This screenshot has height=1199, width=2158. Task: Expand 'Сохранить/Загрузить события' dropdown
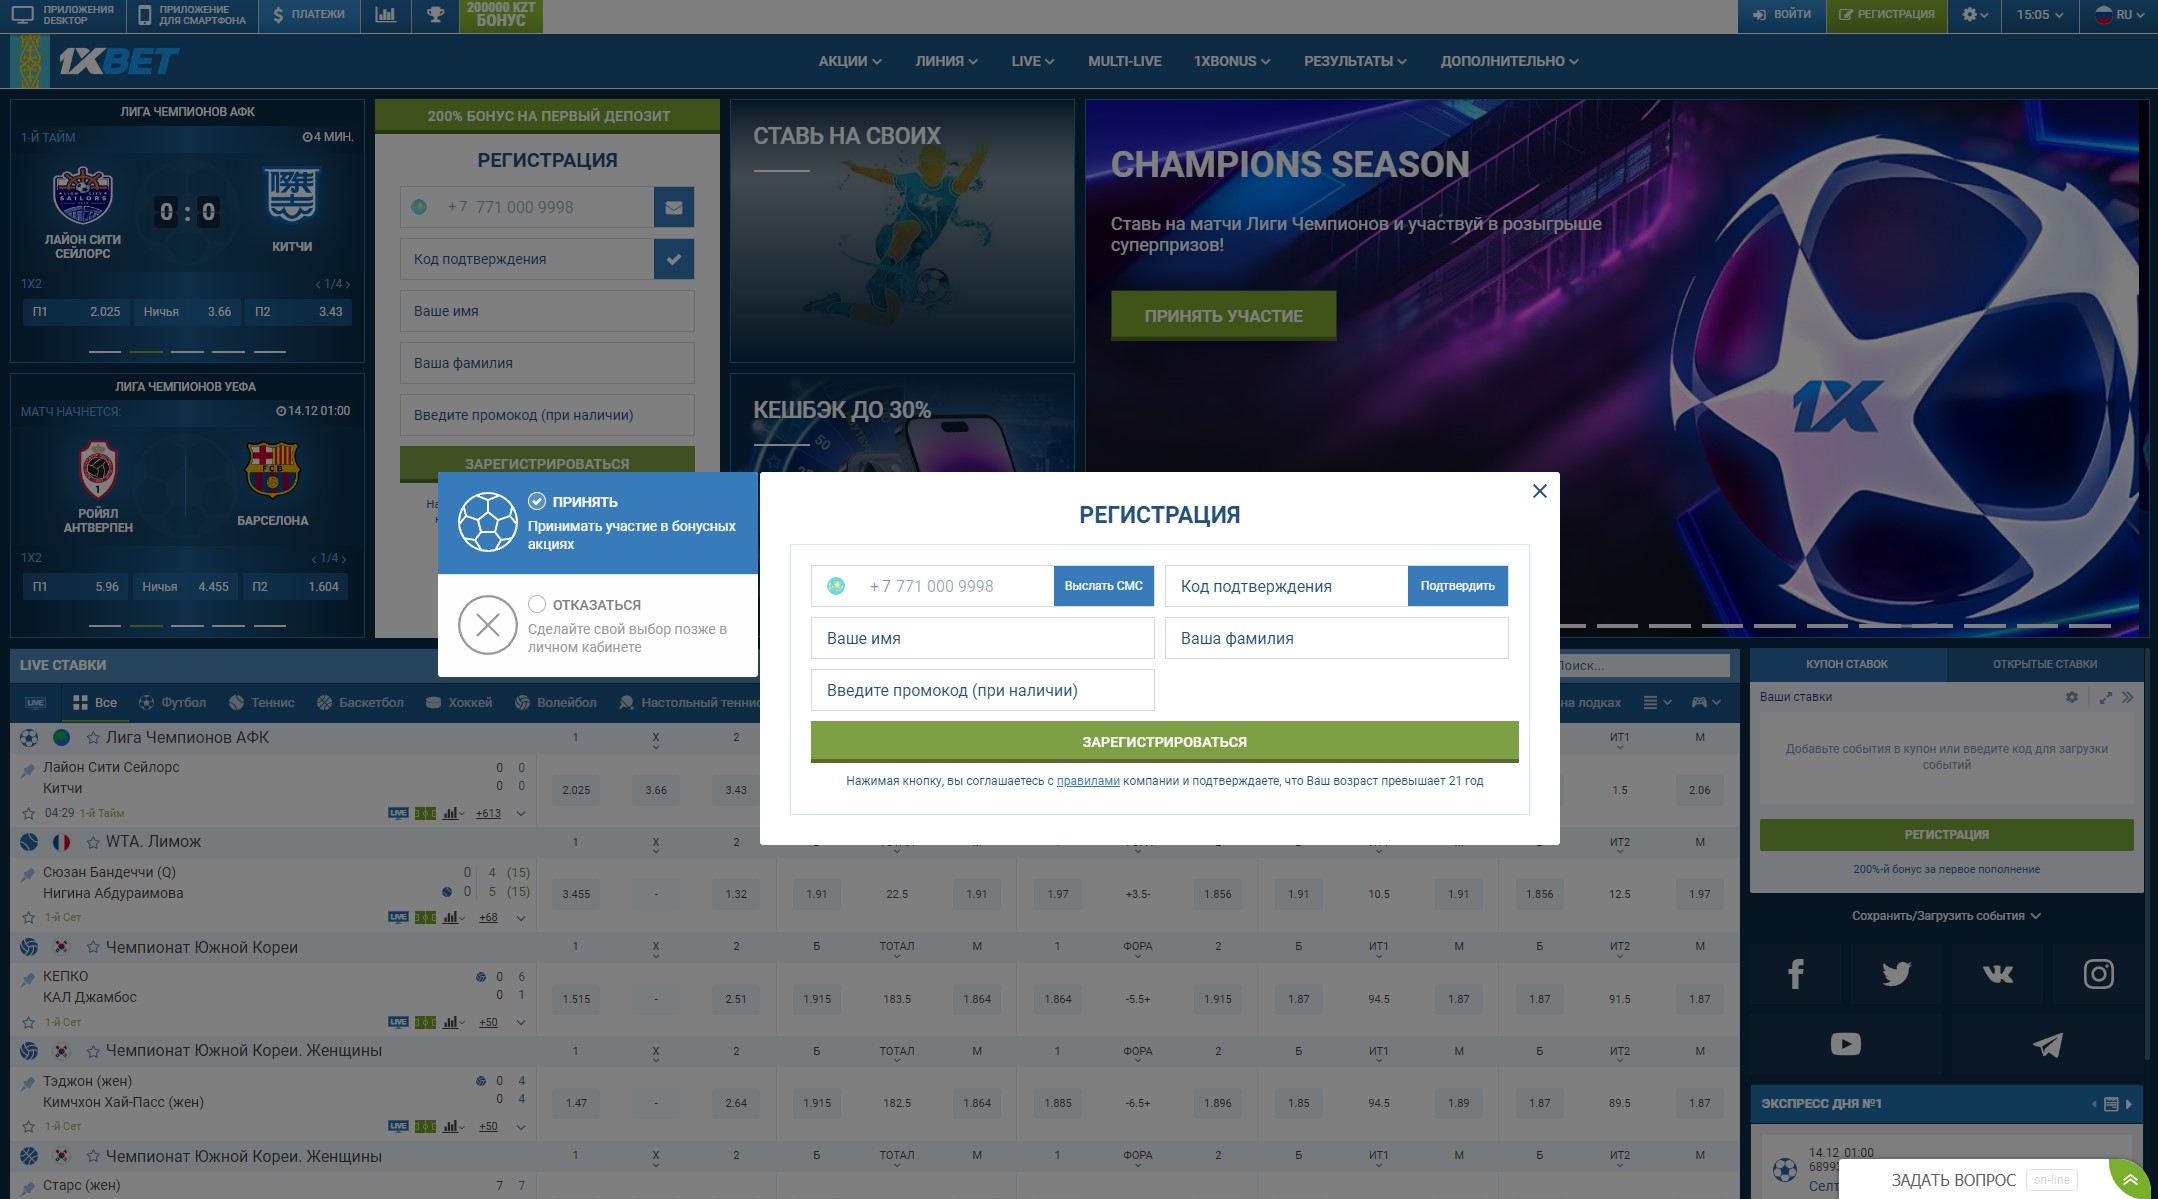1946,916
